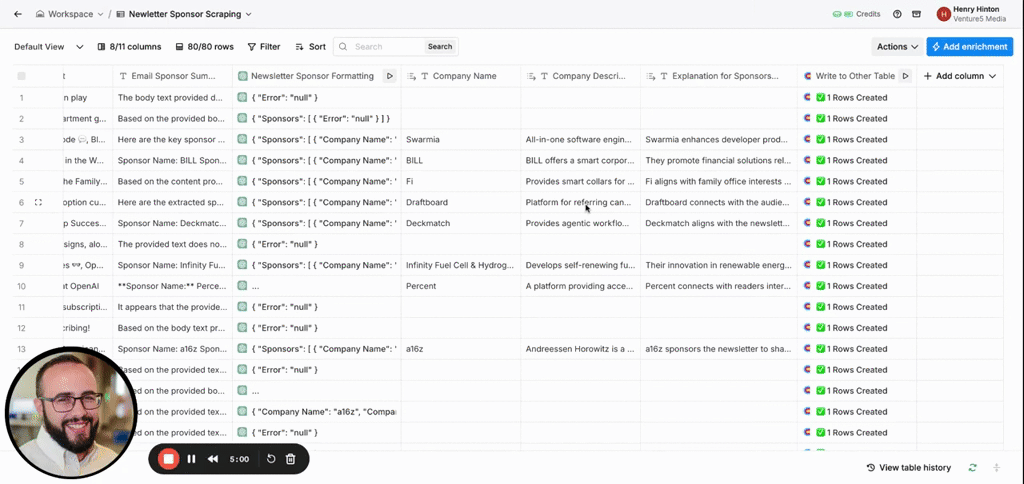Open the help question mark icon
The height and width of the screenshot is (484, 1024).
tap(897, 14)
